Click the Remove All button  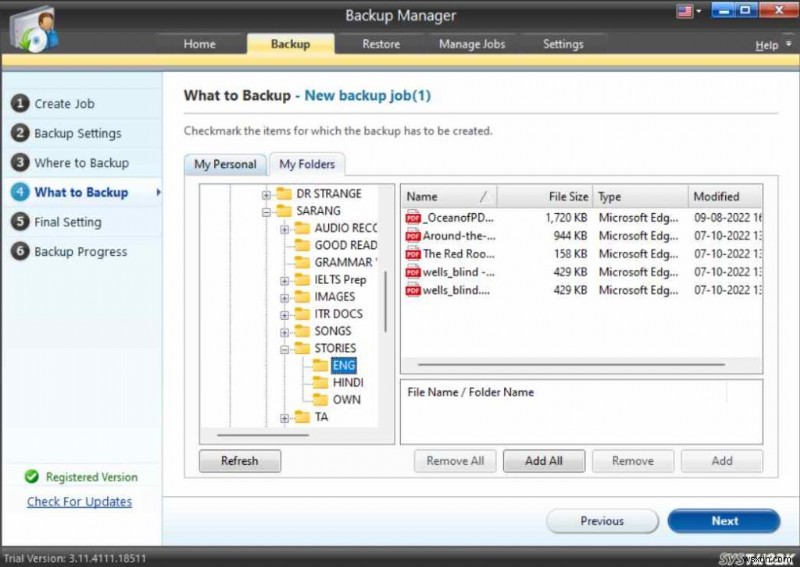pos(455,461)
